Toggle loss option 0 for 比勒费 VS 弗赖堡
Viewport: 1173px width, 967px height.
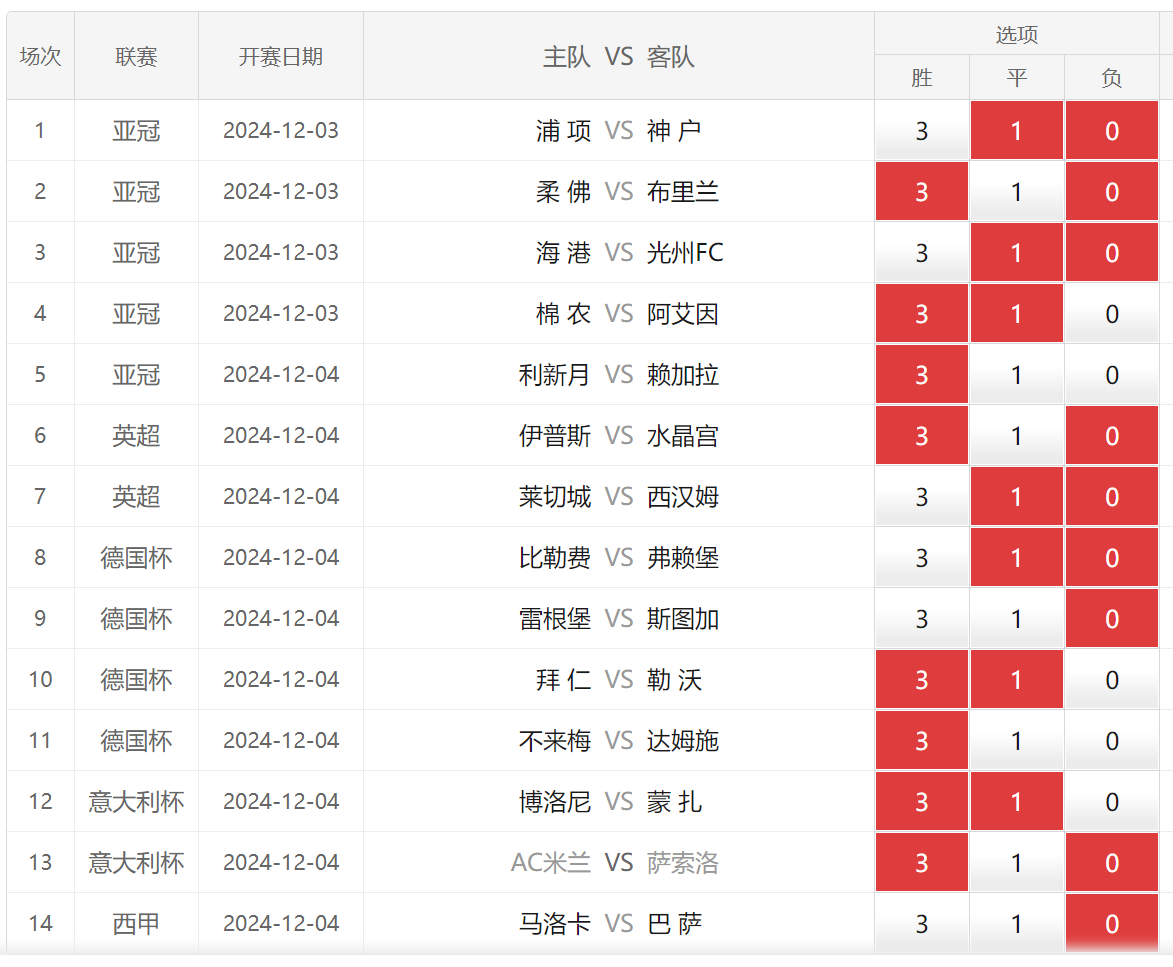pyautogui.click(x=1112, y=558)
